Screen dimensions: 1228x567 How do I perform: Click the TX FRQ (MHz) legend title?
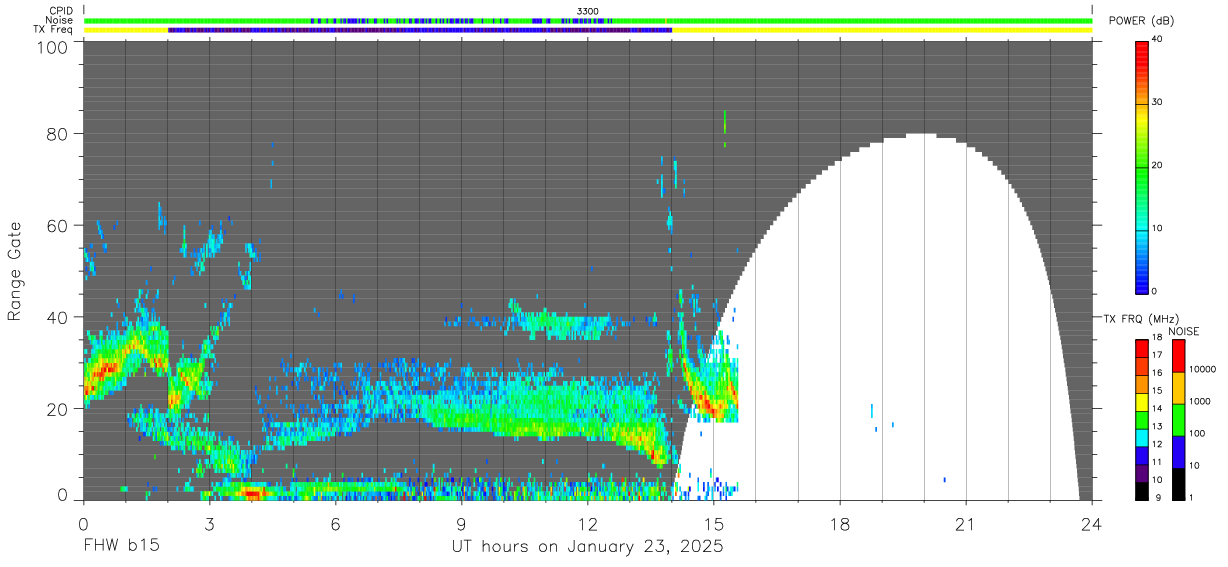[1139, 319]
